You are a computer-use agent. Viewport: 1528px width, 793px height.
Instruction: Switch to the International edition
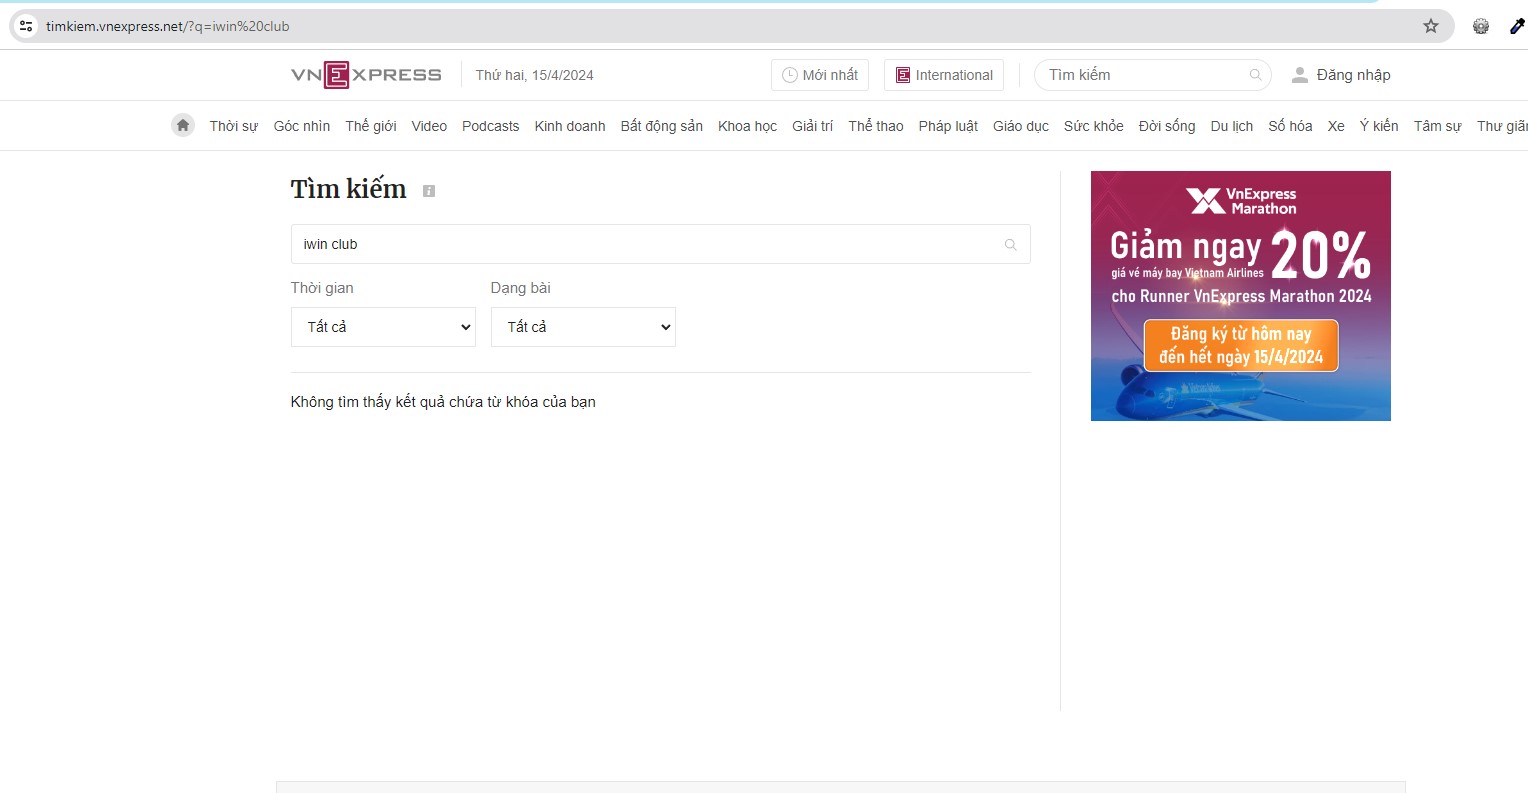tap(944, 75)
